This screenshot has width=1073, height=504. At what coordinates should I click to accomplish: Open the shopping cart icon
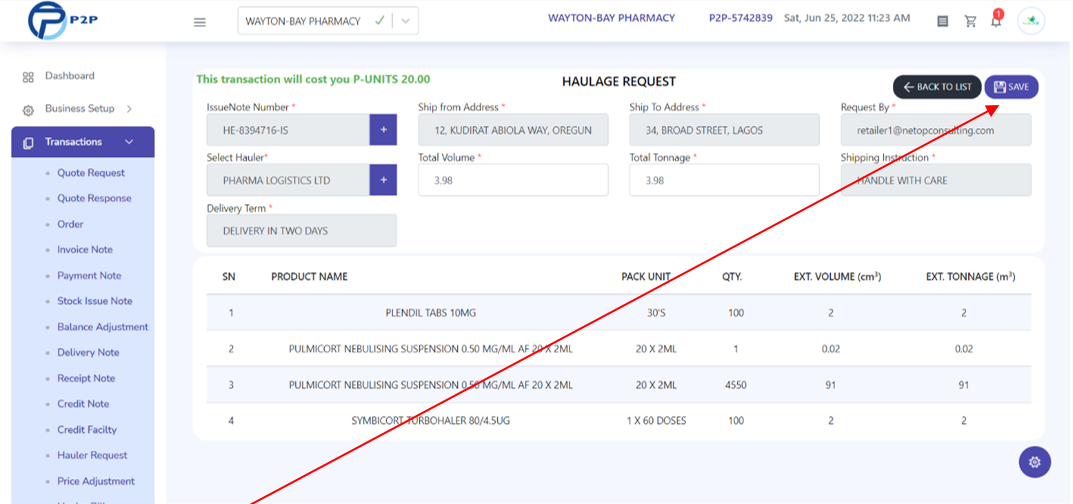pos(970,21)
